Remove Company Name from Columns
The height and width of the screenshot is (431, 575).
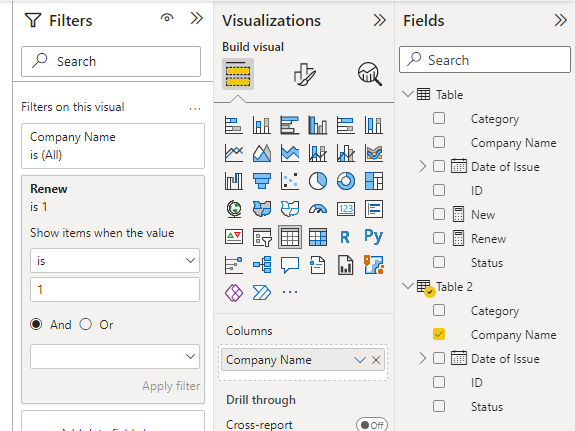[376, 360]
